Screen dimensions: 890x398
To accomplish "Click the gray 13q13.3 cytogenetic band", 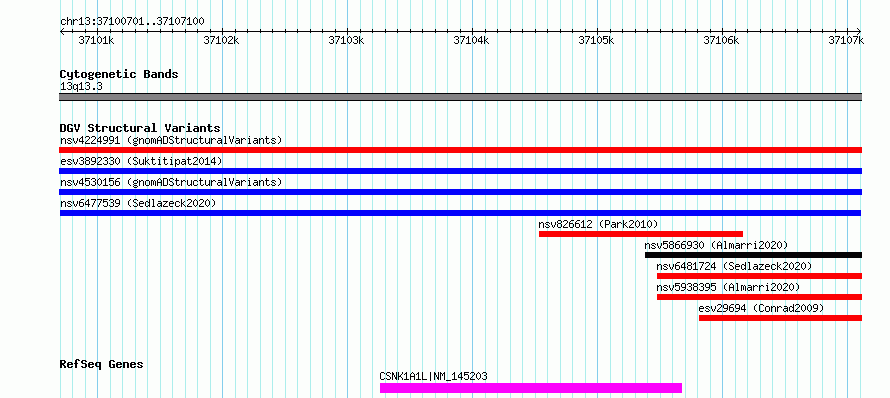I will (460, 97).
